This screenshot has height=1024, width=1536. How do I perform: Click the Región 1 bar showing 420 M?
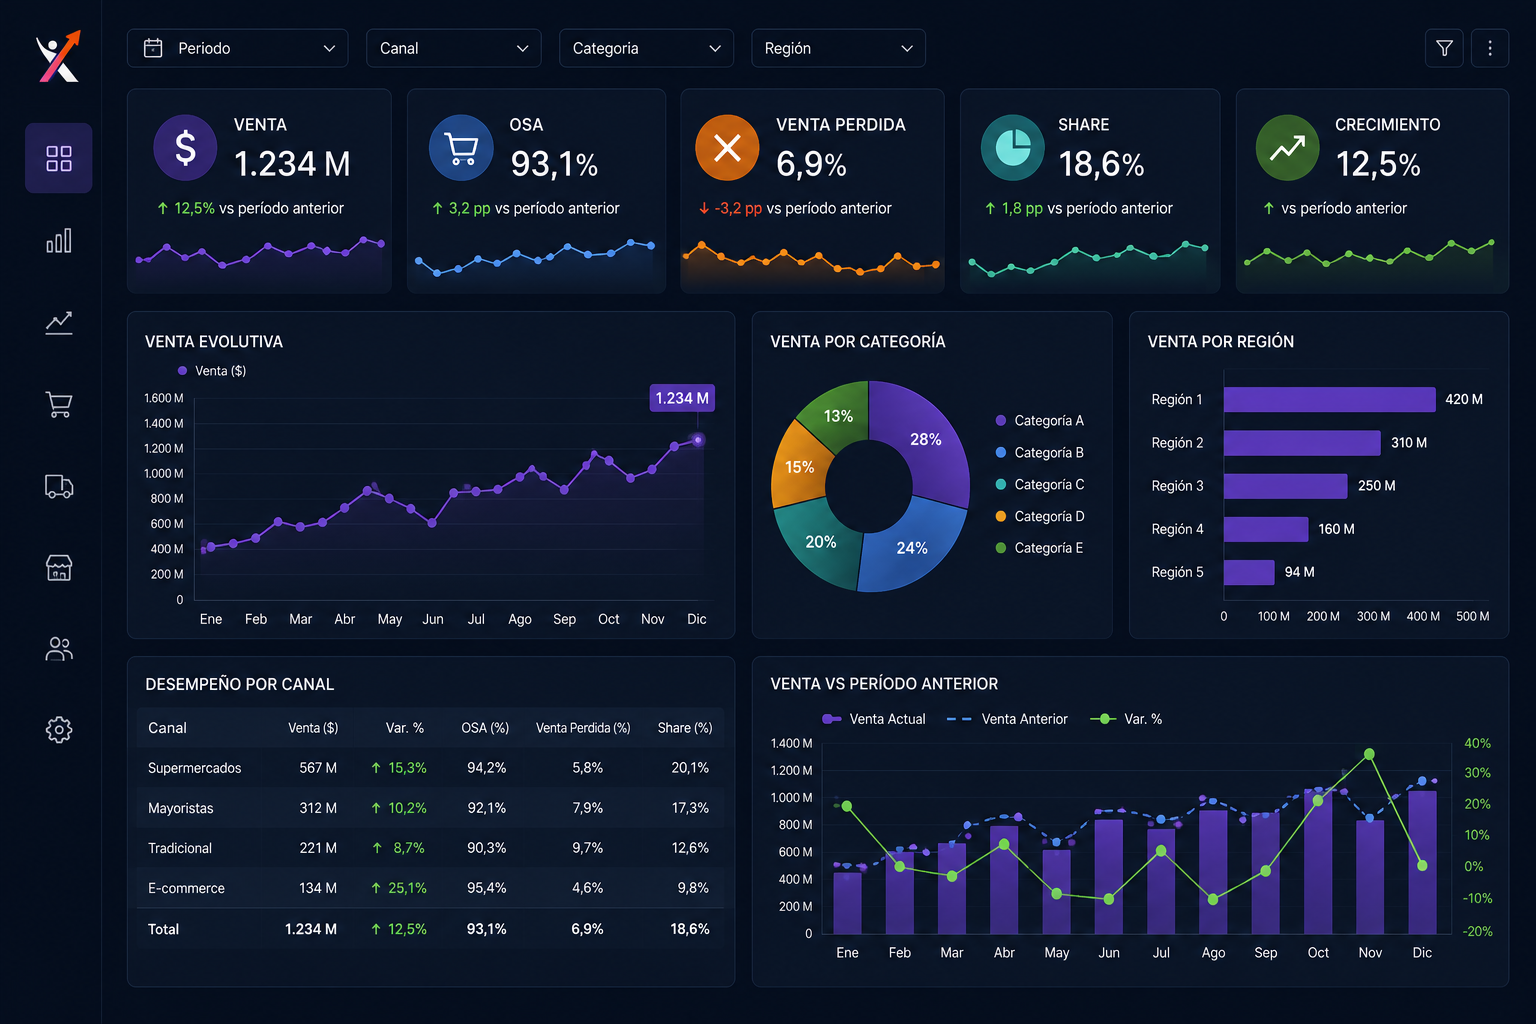[x=1329, y=399]
